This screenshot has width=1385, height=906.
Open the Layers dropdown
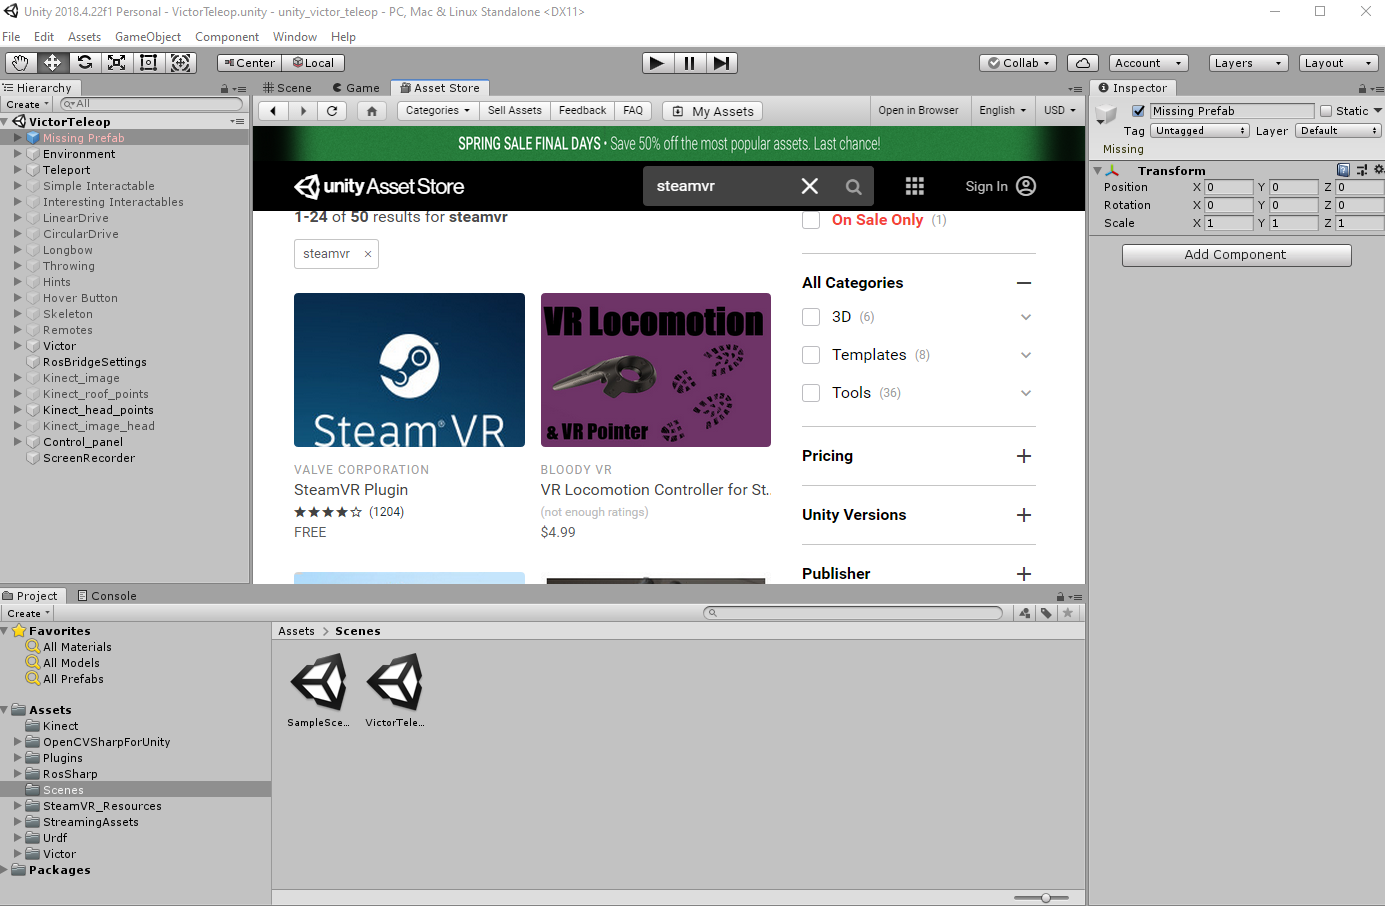click(x=1248, y=63)
